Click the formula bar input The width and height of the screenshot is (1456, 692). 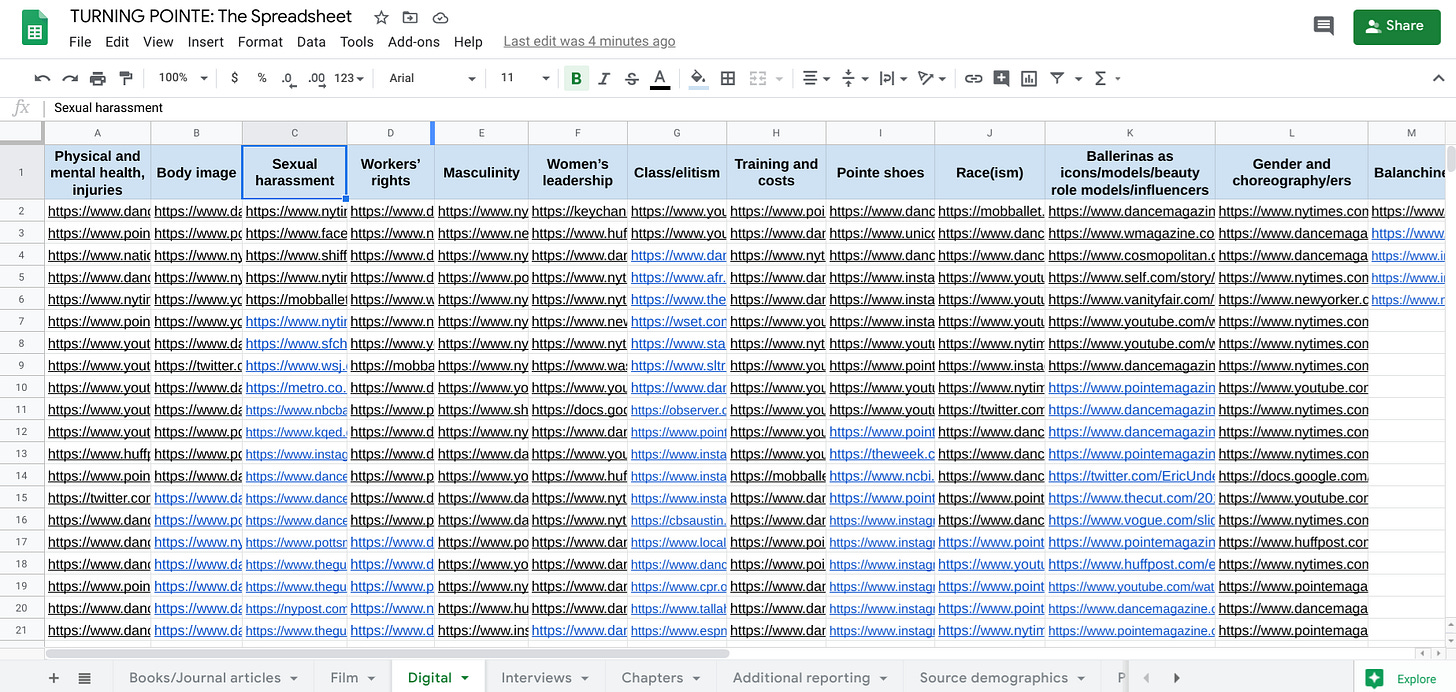[750, 108]
